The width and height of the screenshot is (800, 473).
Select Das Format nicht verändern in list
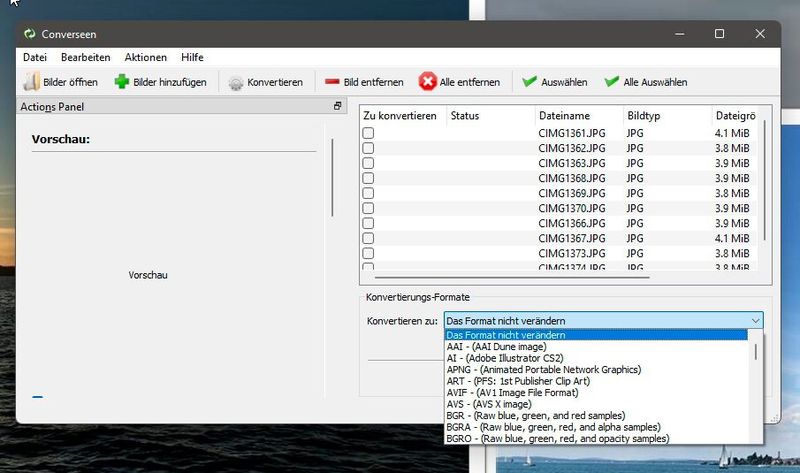(x=595, y=335)
